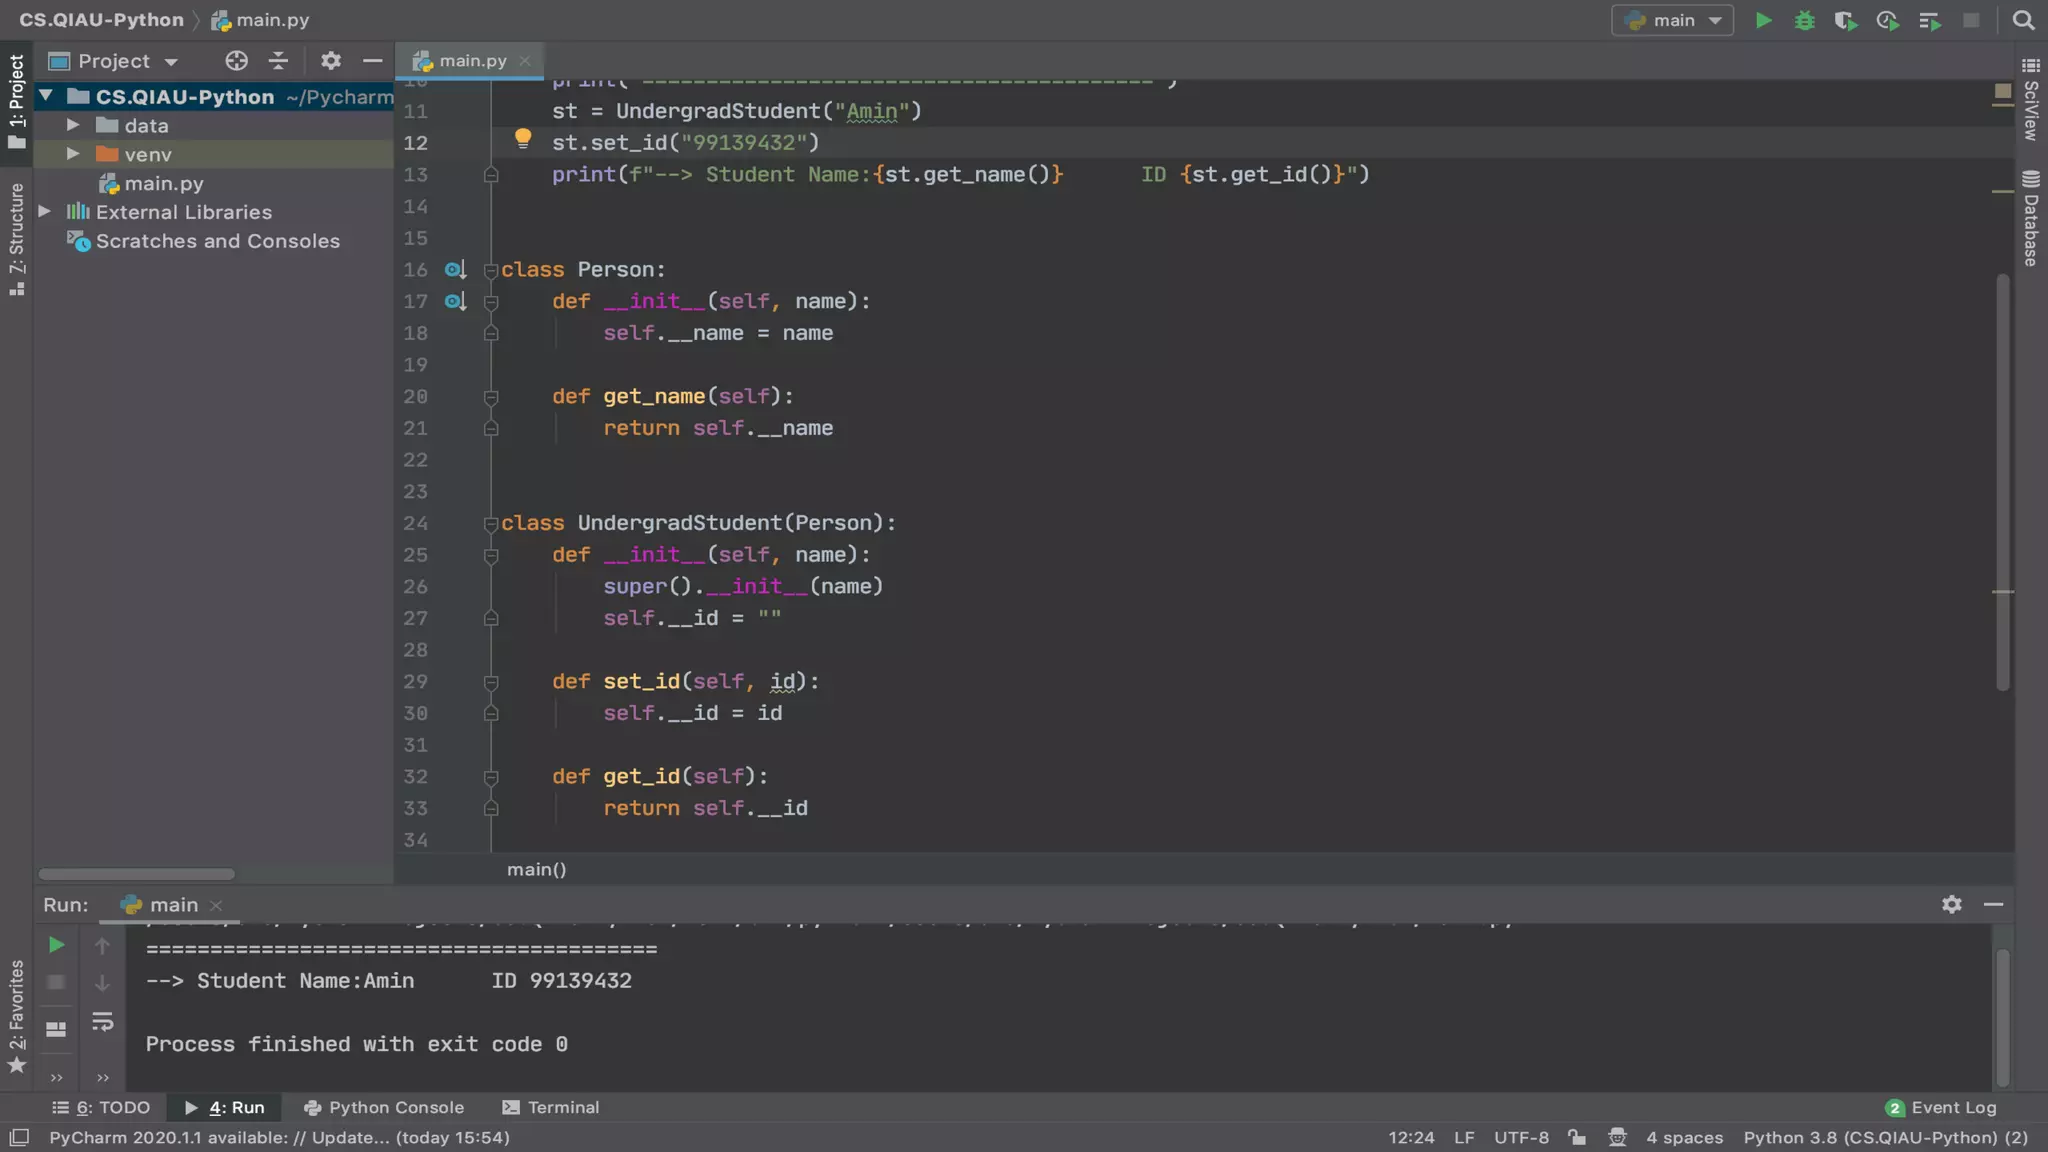Open main run configuration dropdown
The height and width of the screenshot is (1152, 2048).
point(1672,20)
